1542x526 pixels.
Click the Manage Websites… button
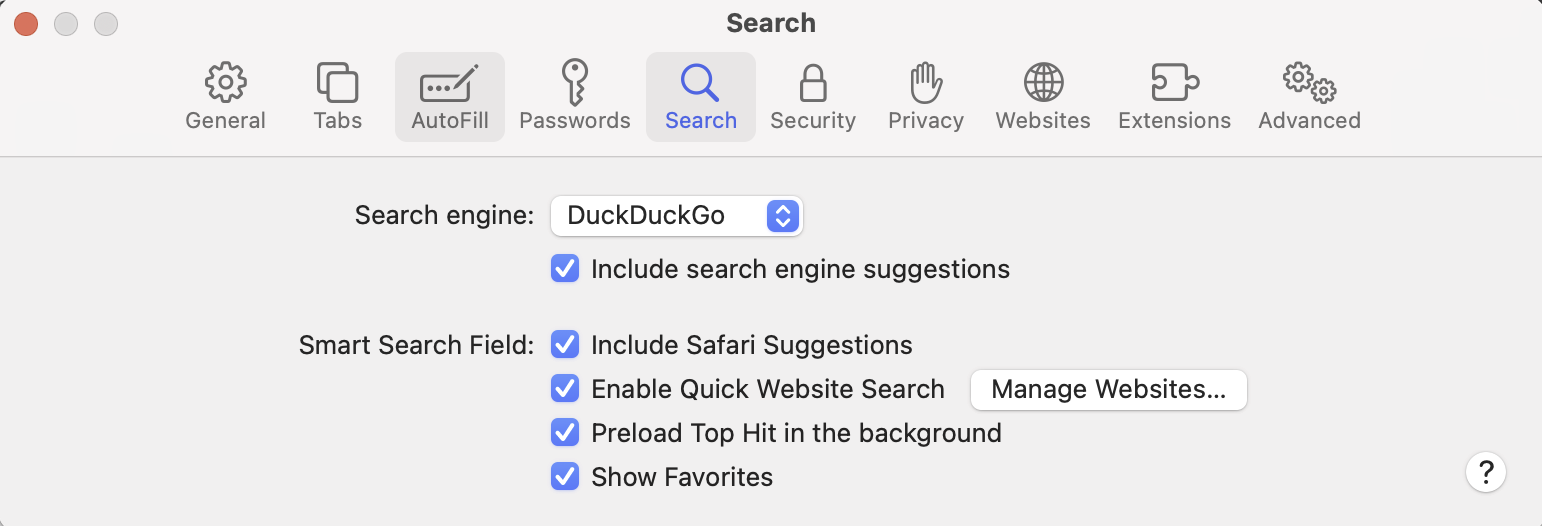[x=1108, y=390]
